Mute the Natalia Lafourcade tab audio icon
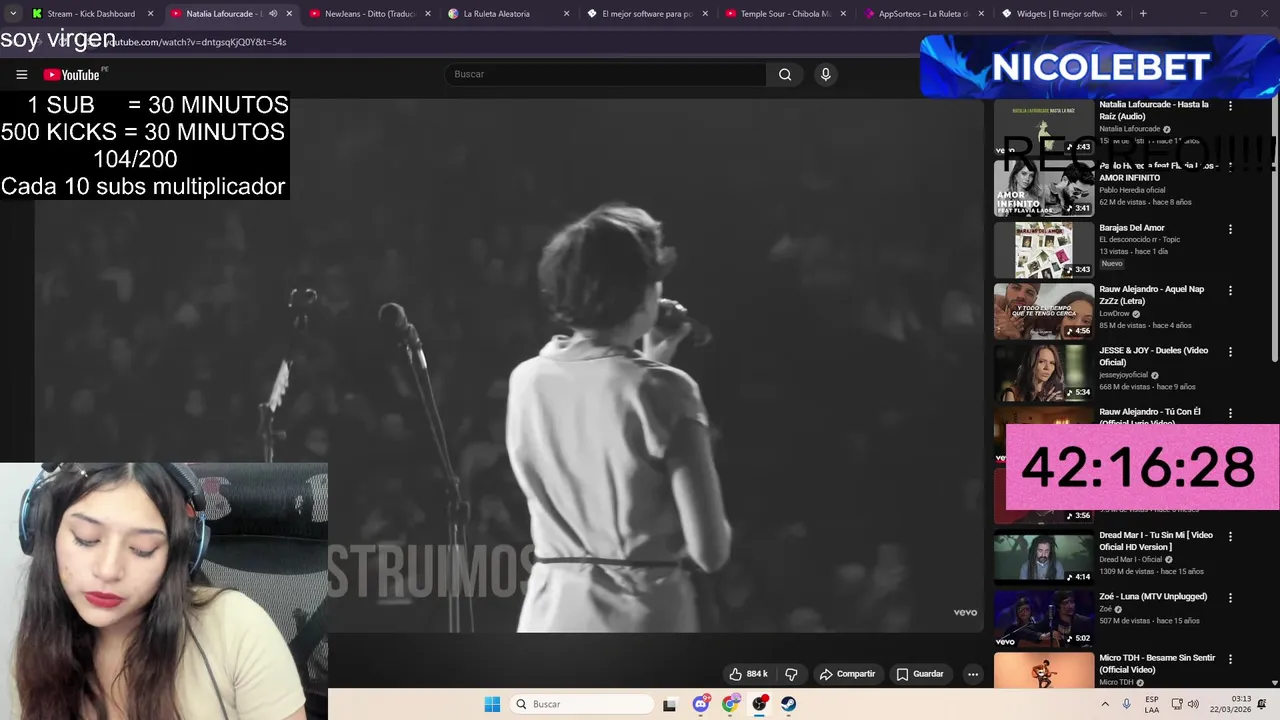This screenshot has height=720, width=1280. 273,14
